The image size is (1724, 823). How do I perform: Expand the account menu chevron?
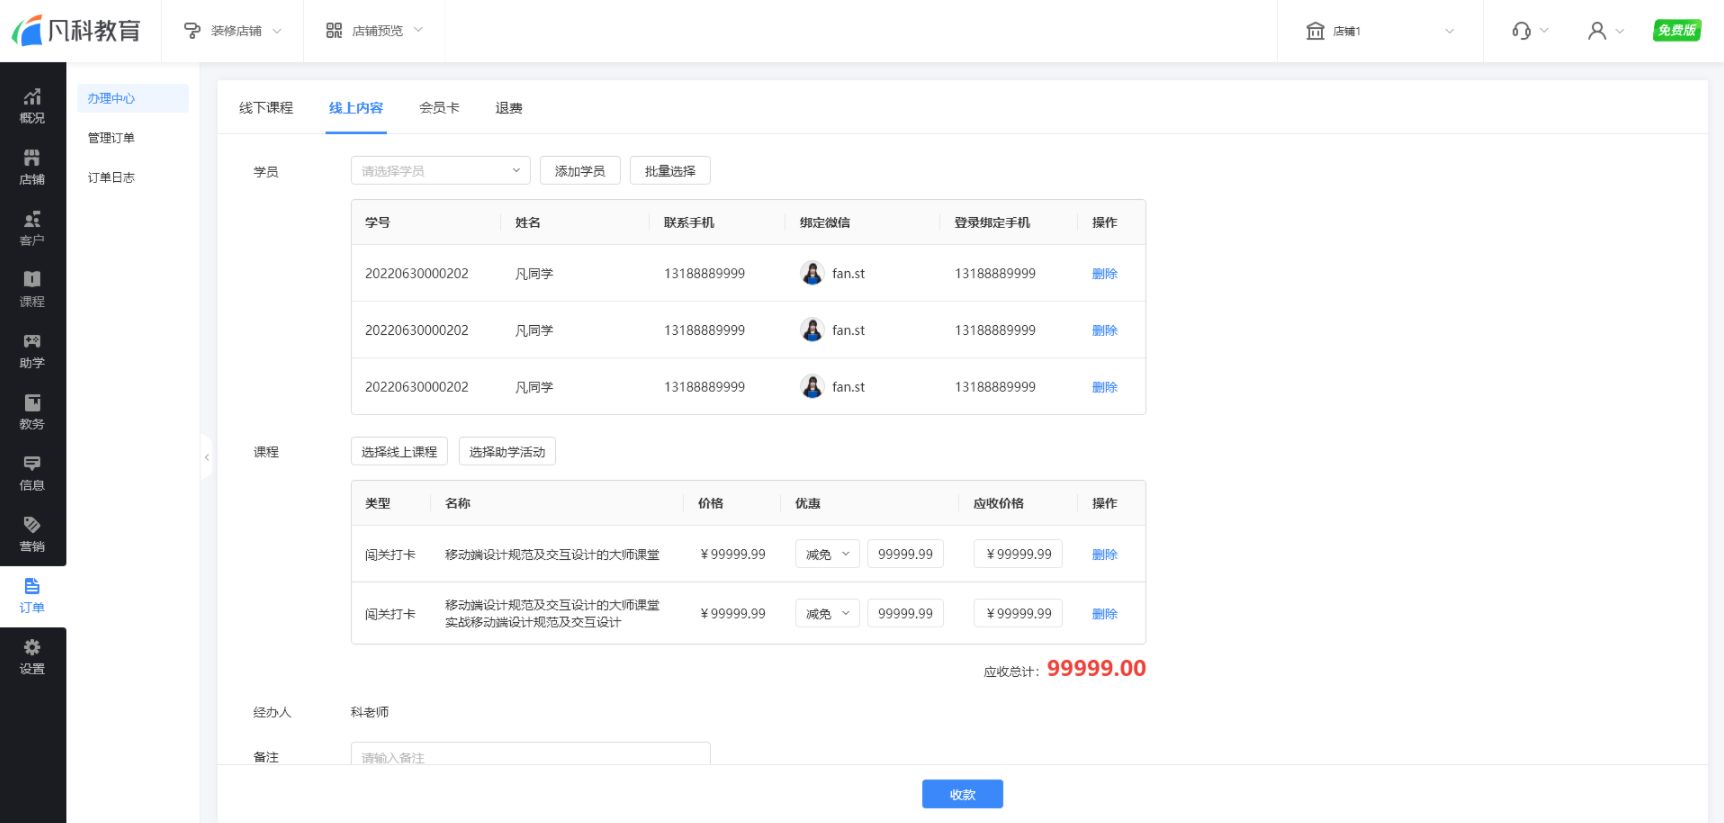[1620, 31]
